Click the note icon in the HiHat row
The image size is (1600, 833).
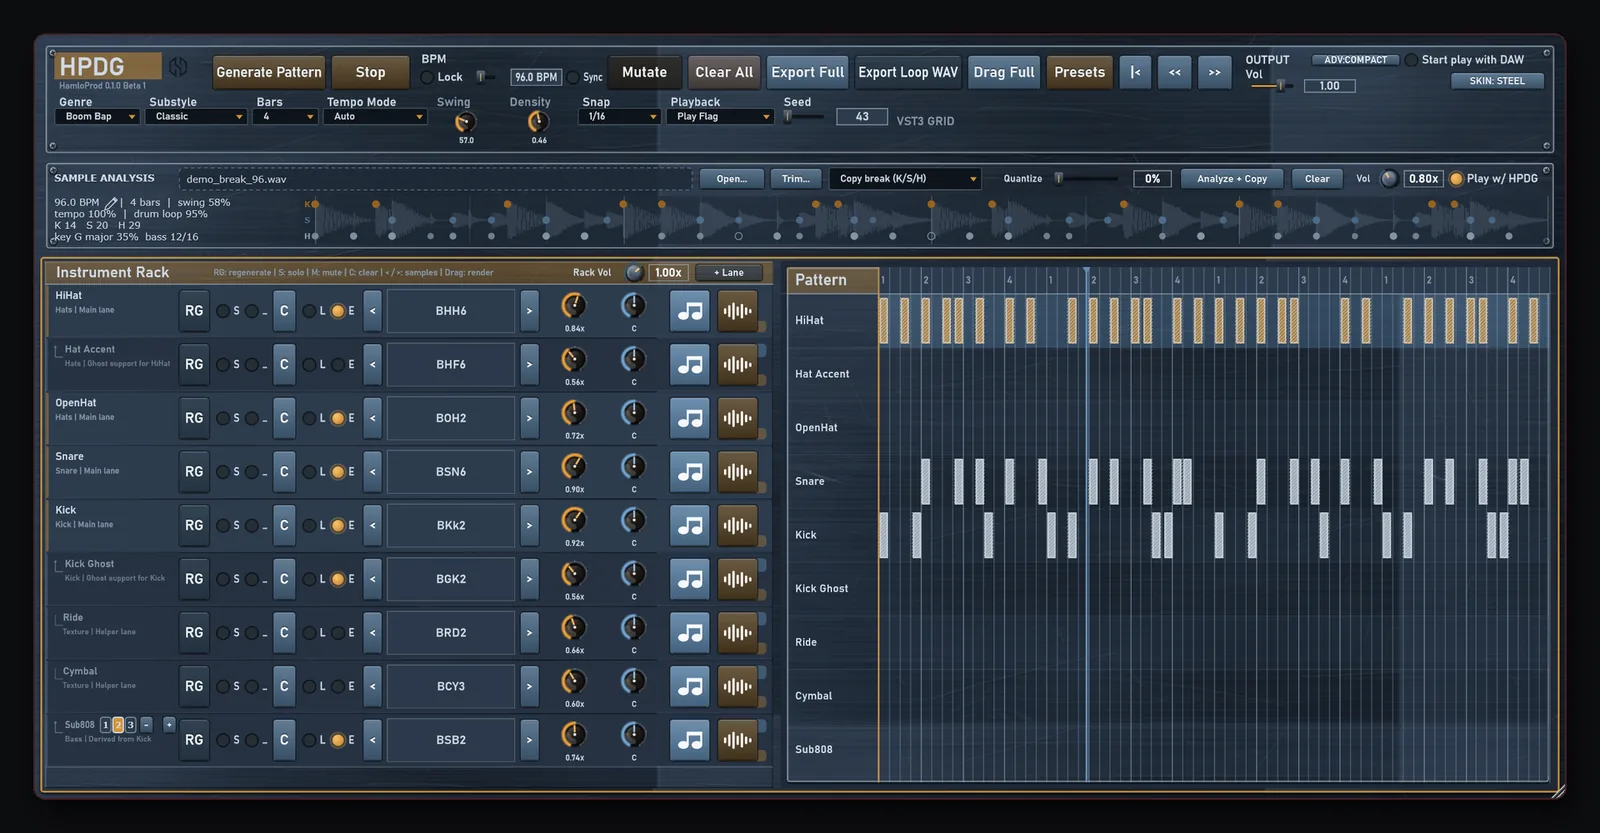coord(690,311)
